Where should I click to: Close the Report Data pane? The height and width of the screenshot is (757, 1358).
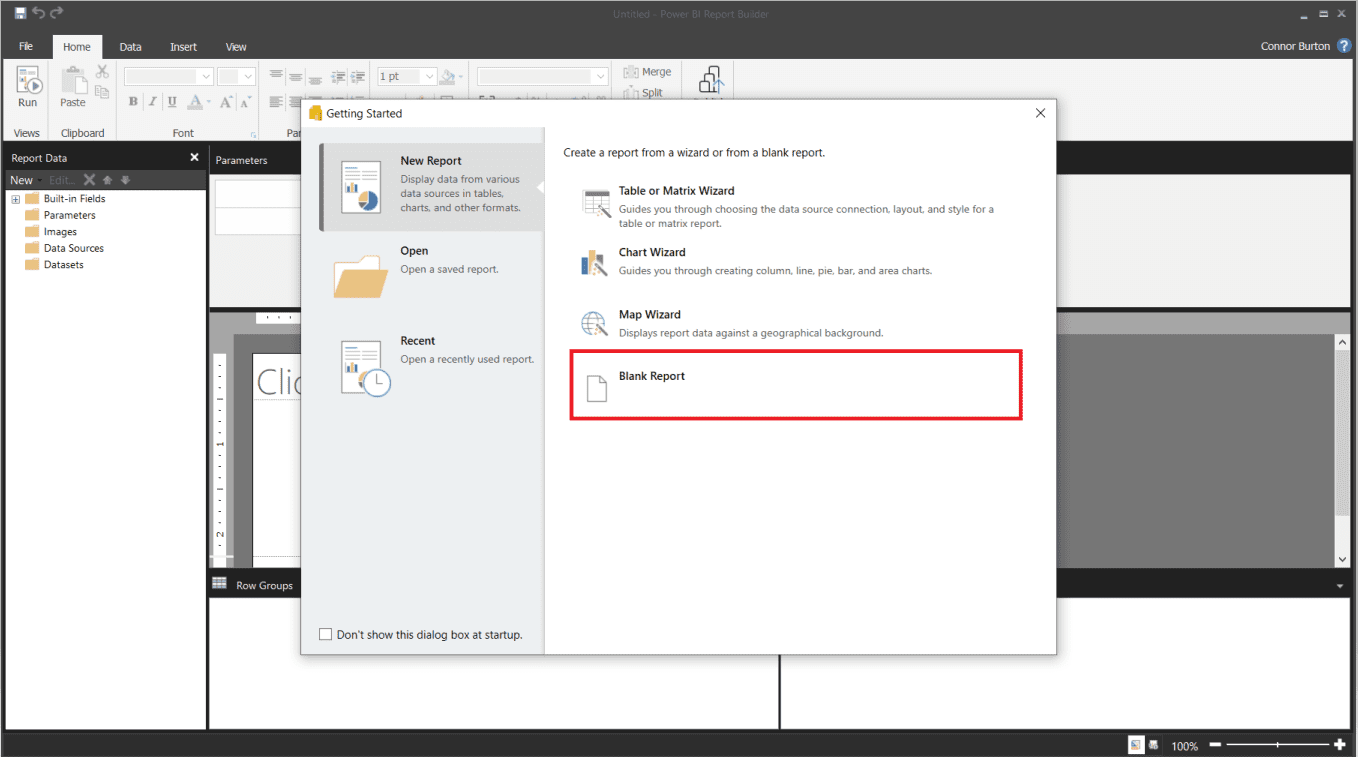click(x=194, y=157)
